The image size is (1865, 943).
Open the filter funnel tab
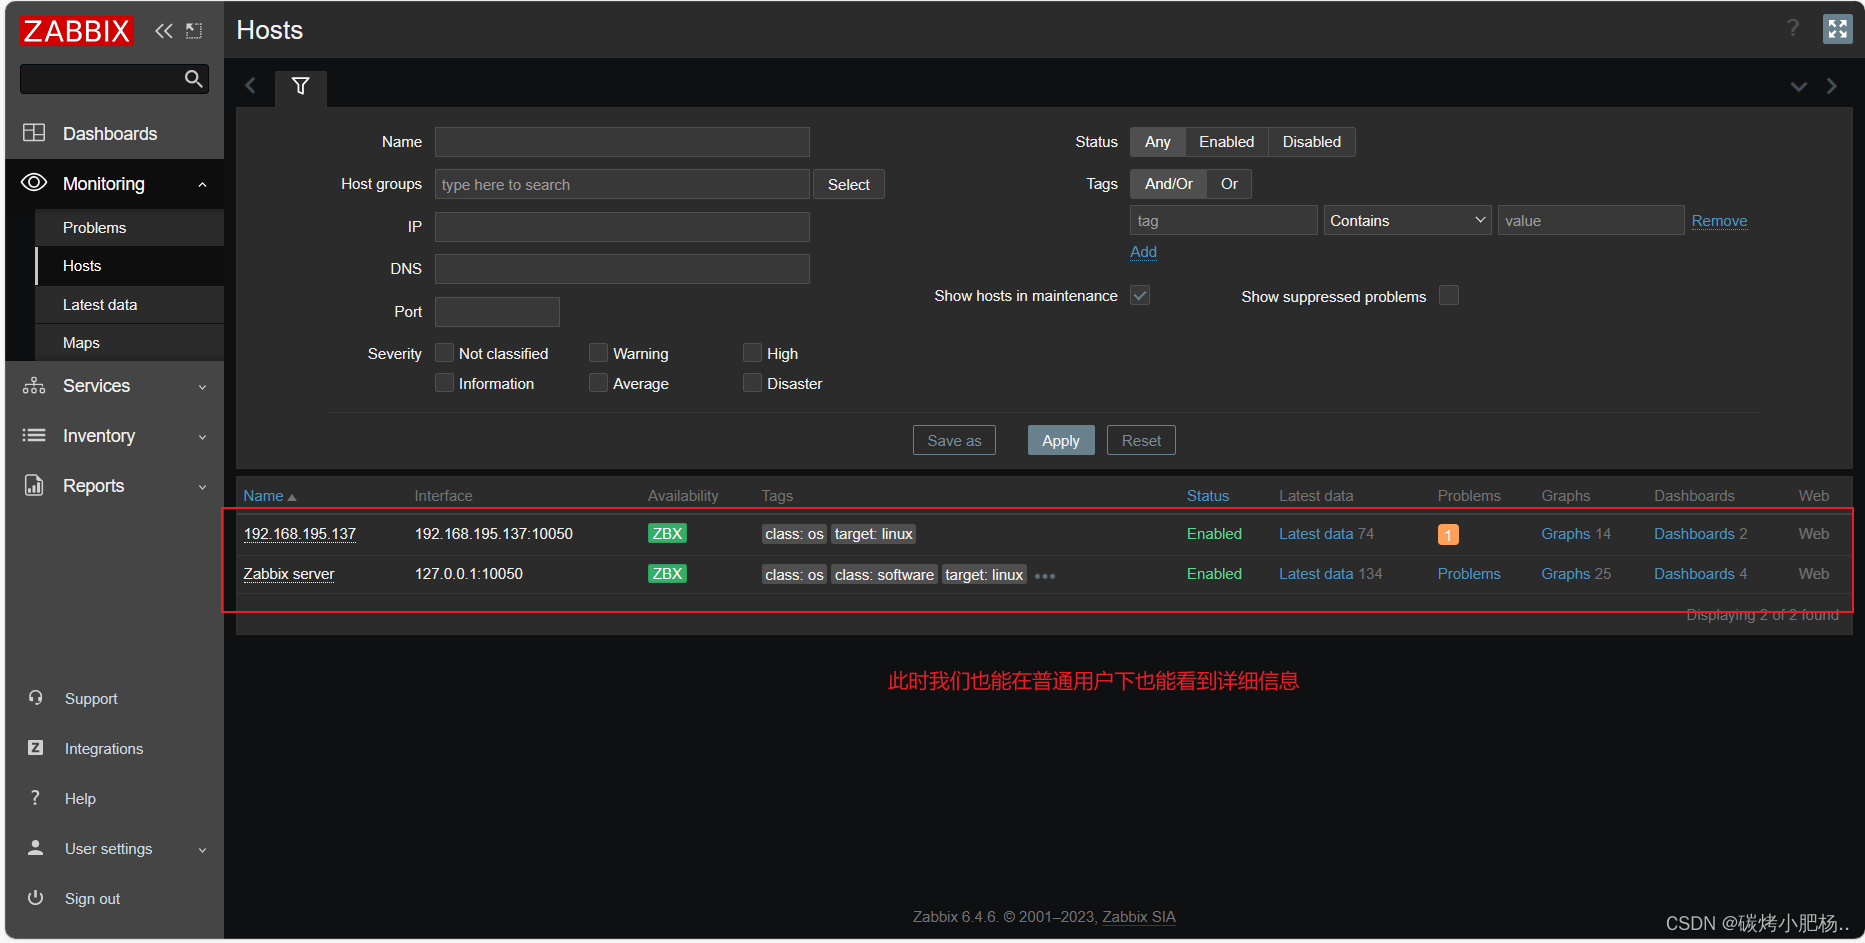click(300, 86)
